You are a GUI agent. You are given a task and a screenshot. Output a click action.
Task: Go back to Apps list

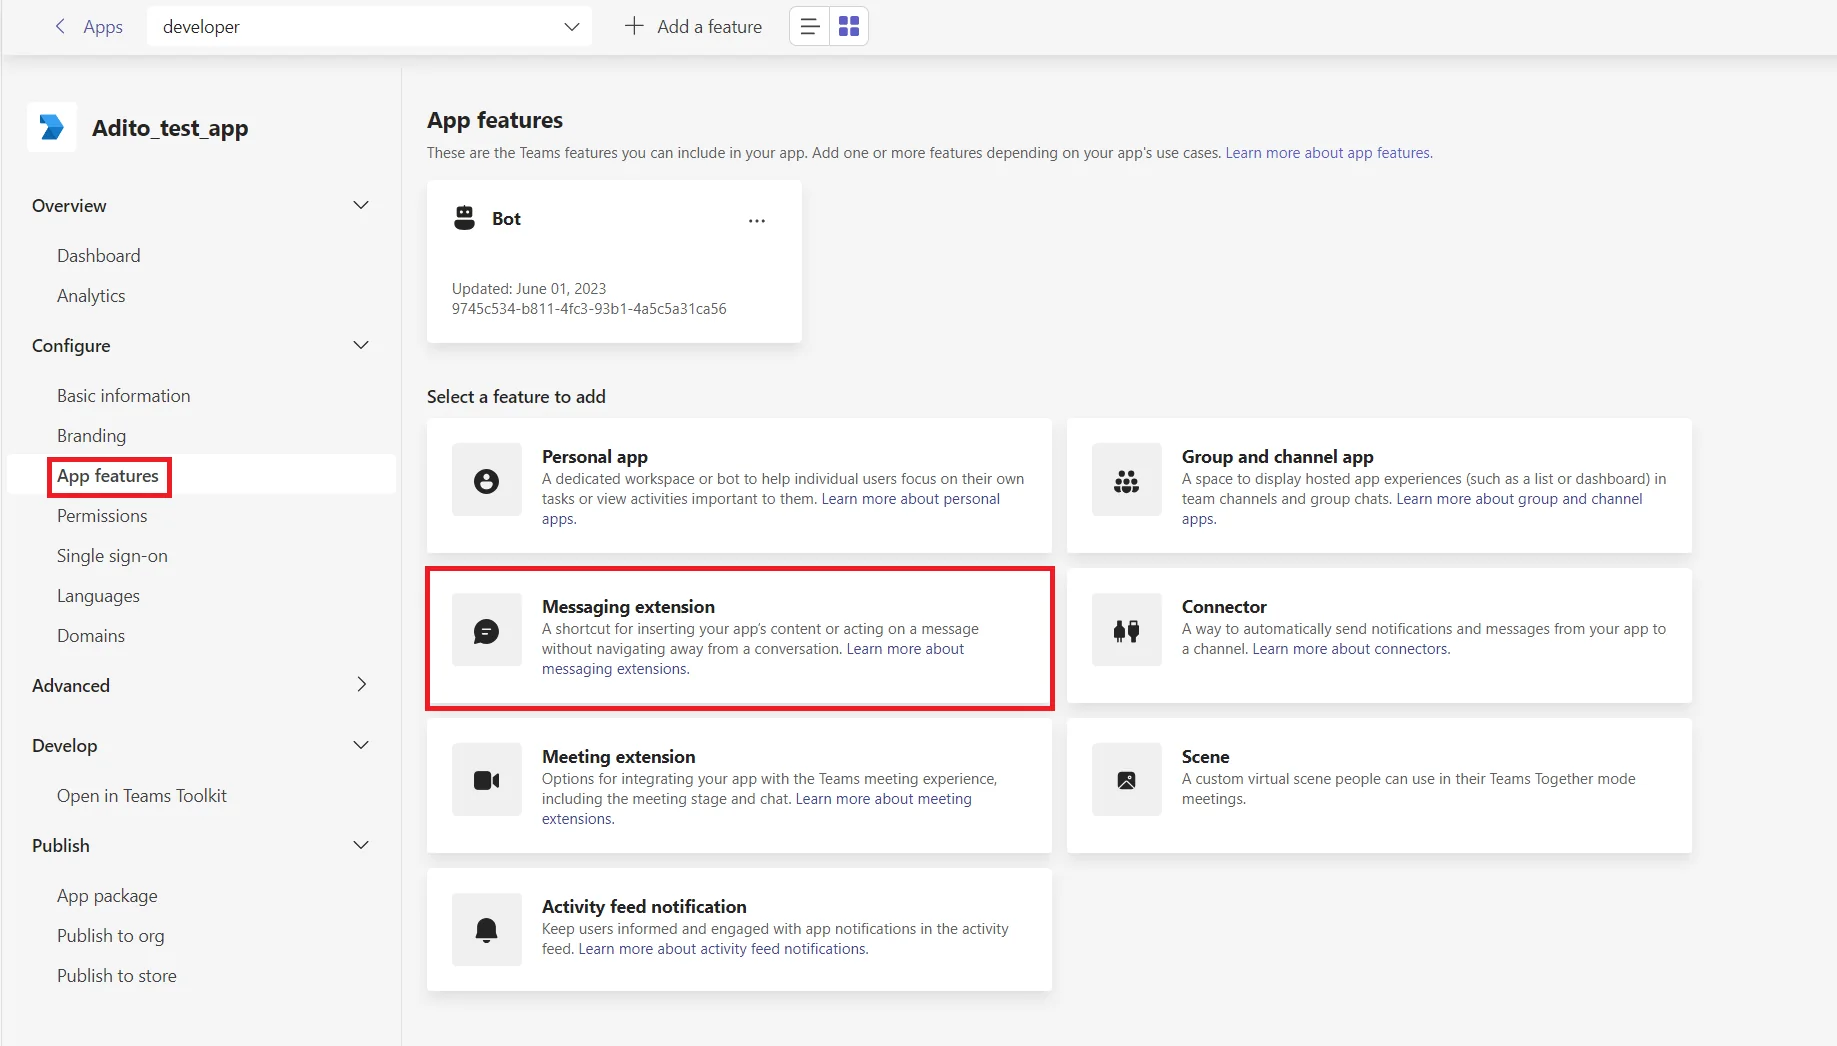(103, 27)
